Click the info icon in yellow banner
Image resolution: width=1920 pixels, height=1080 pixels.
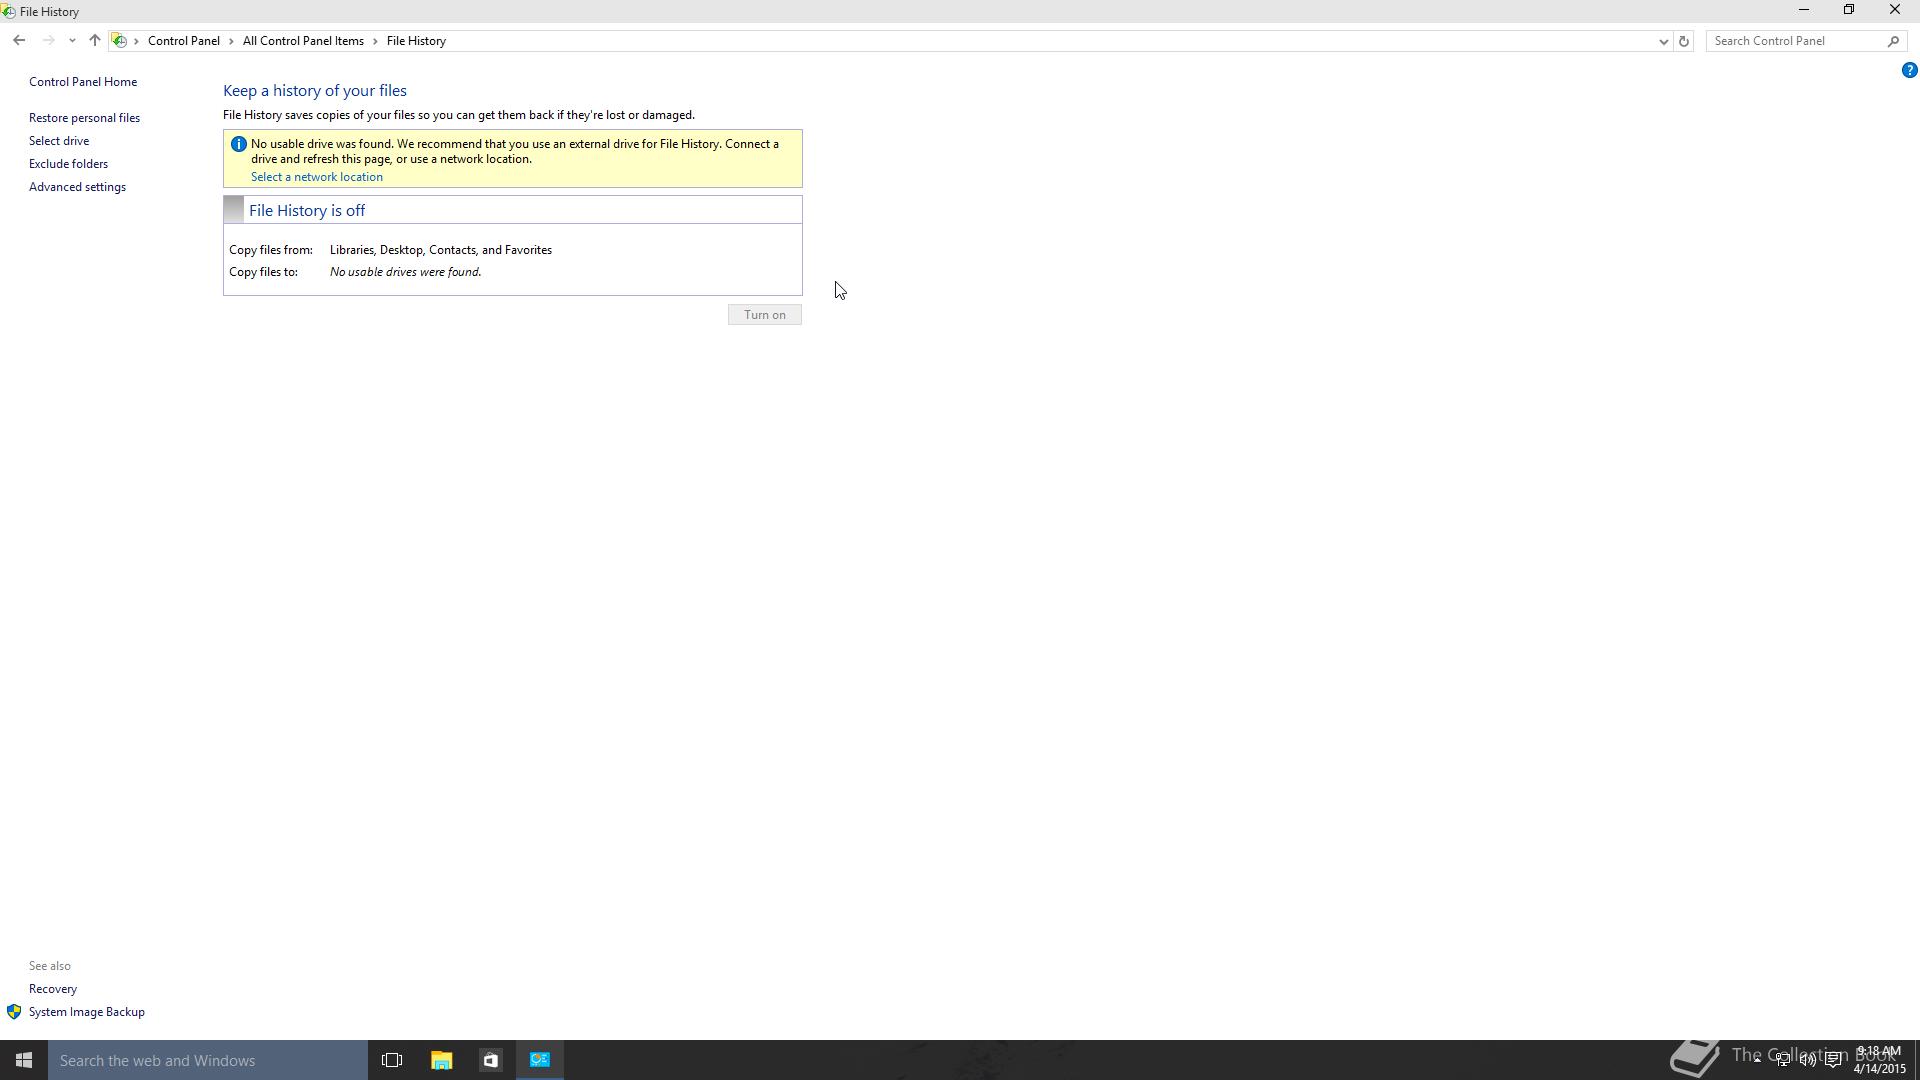(238, 144)
